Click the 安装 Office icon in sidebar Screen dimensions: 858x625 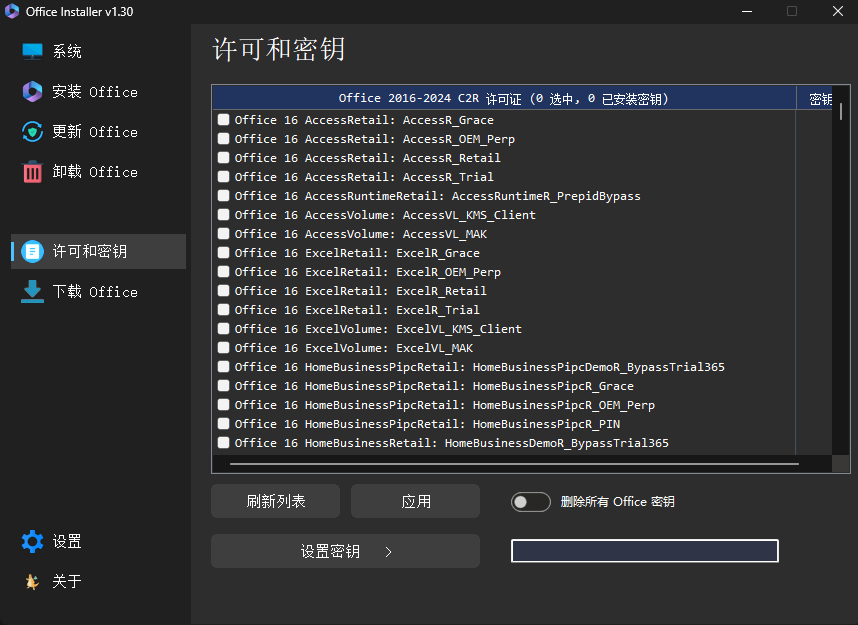point(33,91)
